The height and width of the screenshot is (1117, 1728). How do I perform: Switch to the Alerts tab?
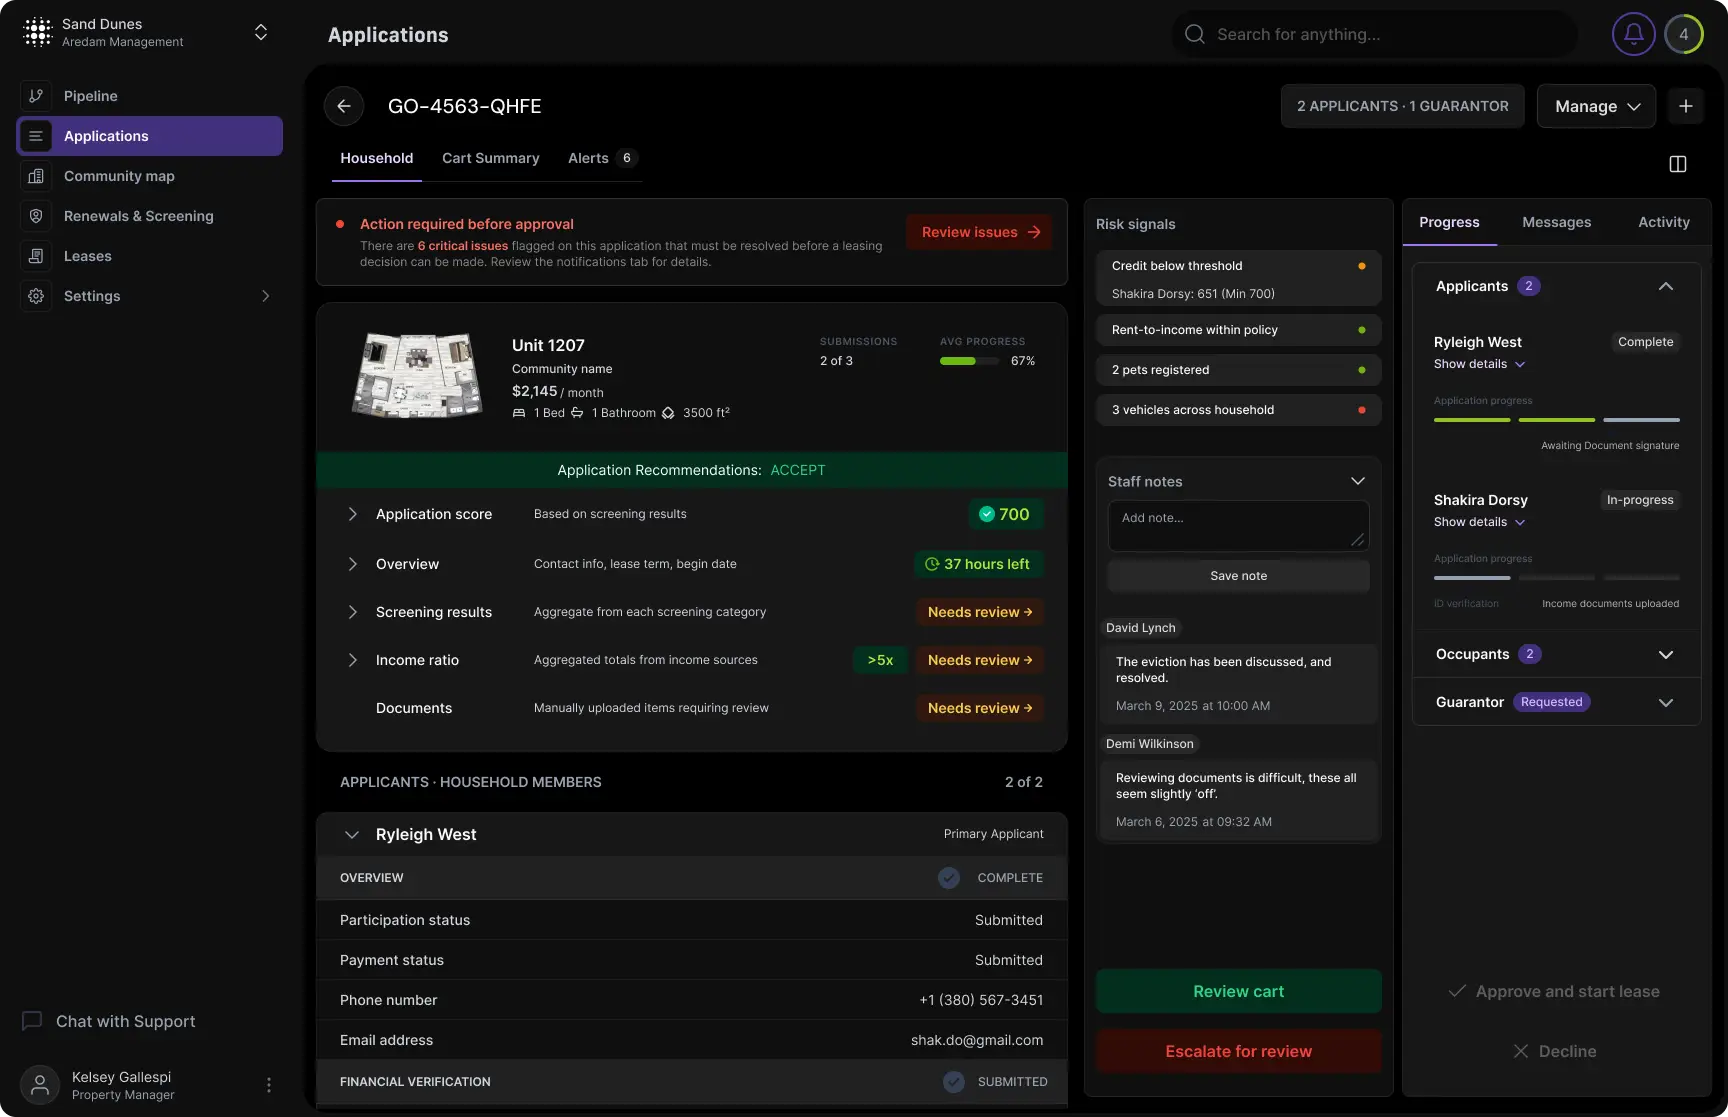(602, 158)
